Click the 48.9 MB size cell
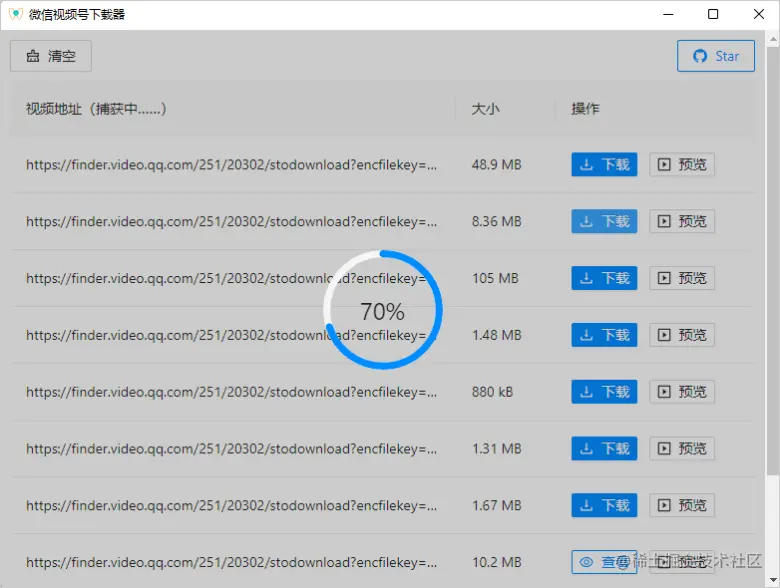Screen dimensions: 780x588 pos(496,165)
